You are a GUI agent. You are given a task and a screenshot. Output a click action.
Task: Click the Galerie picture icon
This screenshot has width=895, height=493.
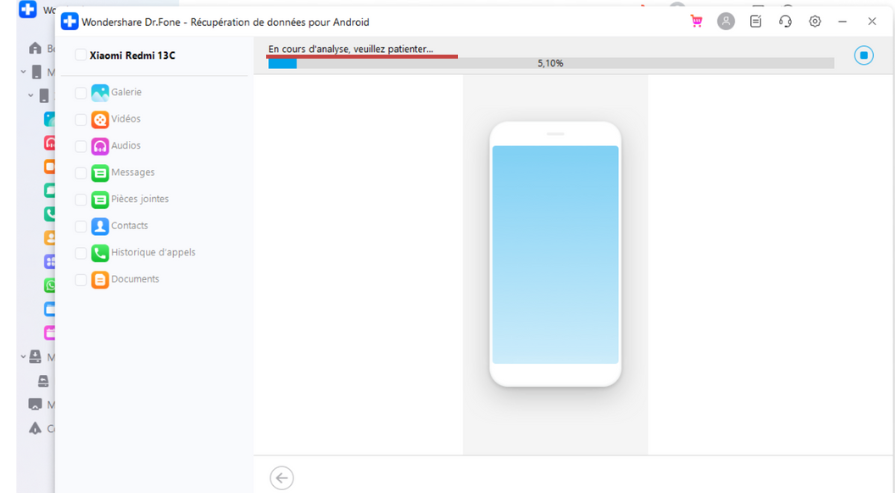100,92
